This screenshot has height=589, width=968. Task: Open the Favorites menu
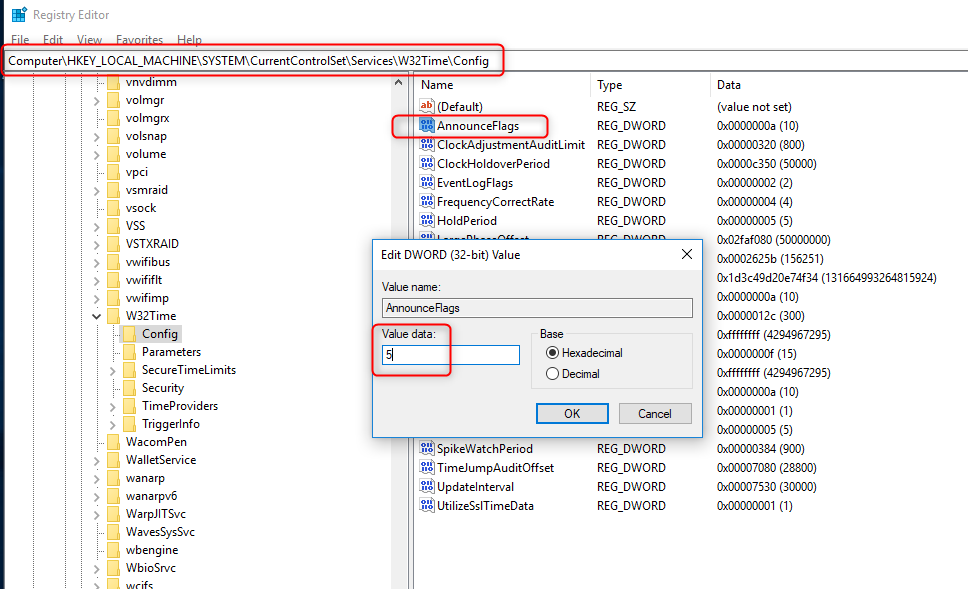click(x=139, y=40)
